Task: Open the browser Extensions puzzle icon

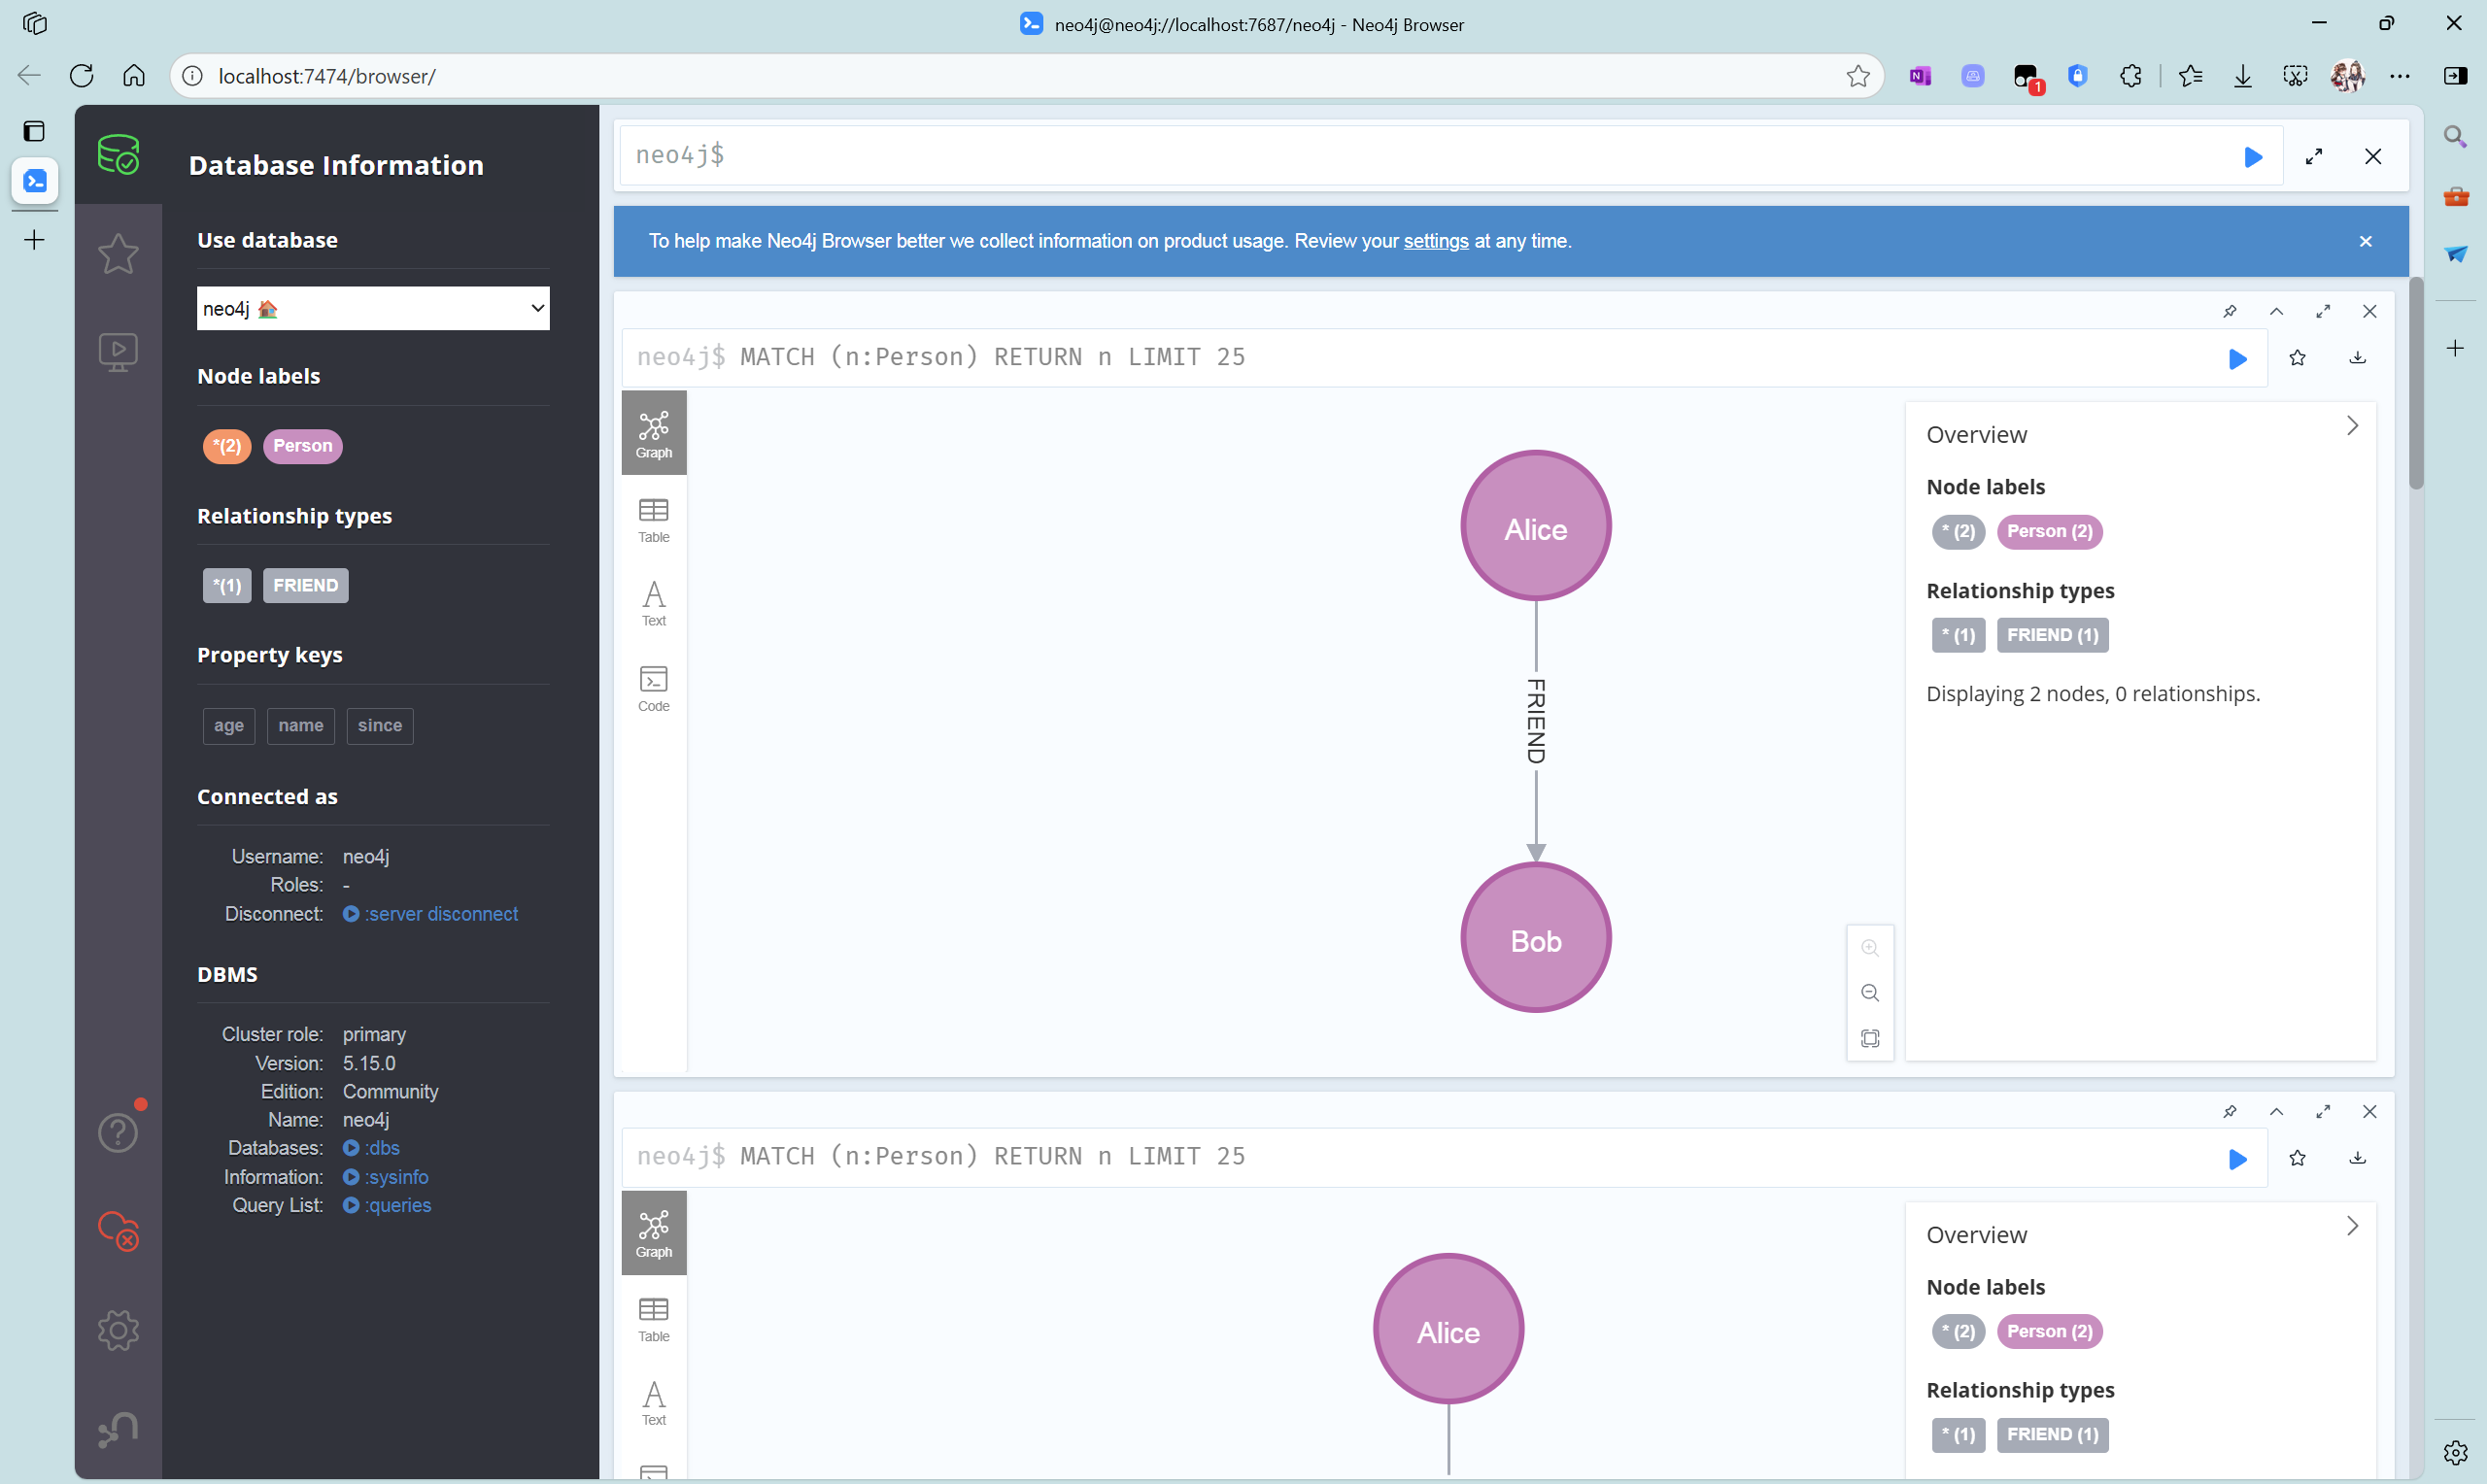Action: coord(2130,76)
